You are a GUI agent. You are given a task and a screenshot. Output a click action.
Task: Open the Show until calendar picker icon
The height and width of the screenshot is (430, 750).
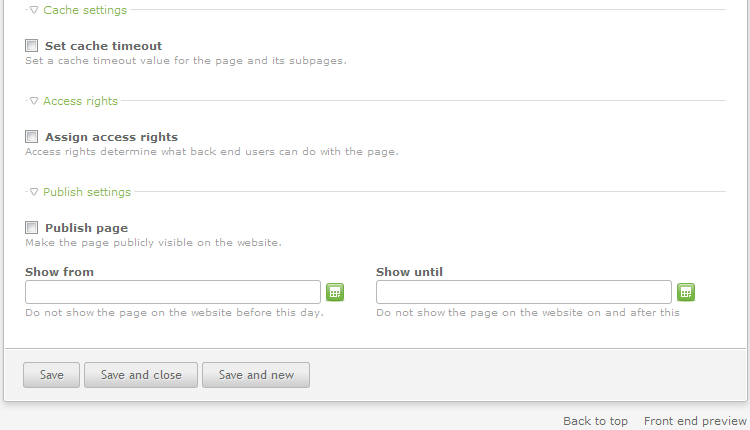coord(686,292)
